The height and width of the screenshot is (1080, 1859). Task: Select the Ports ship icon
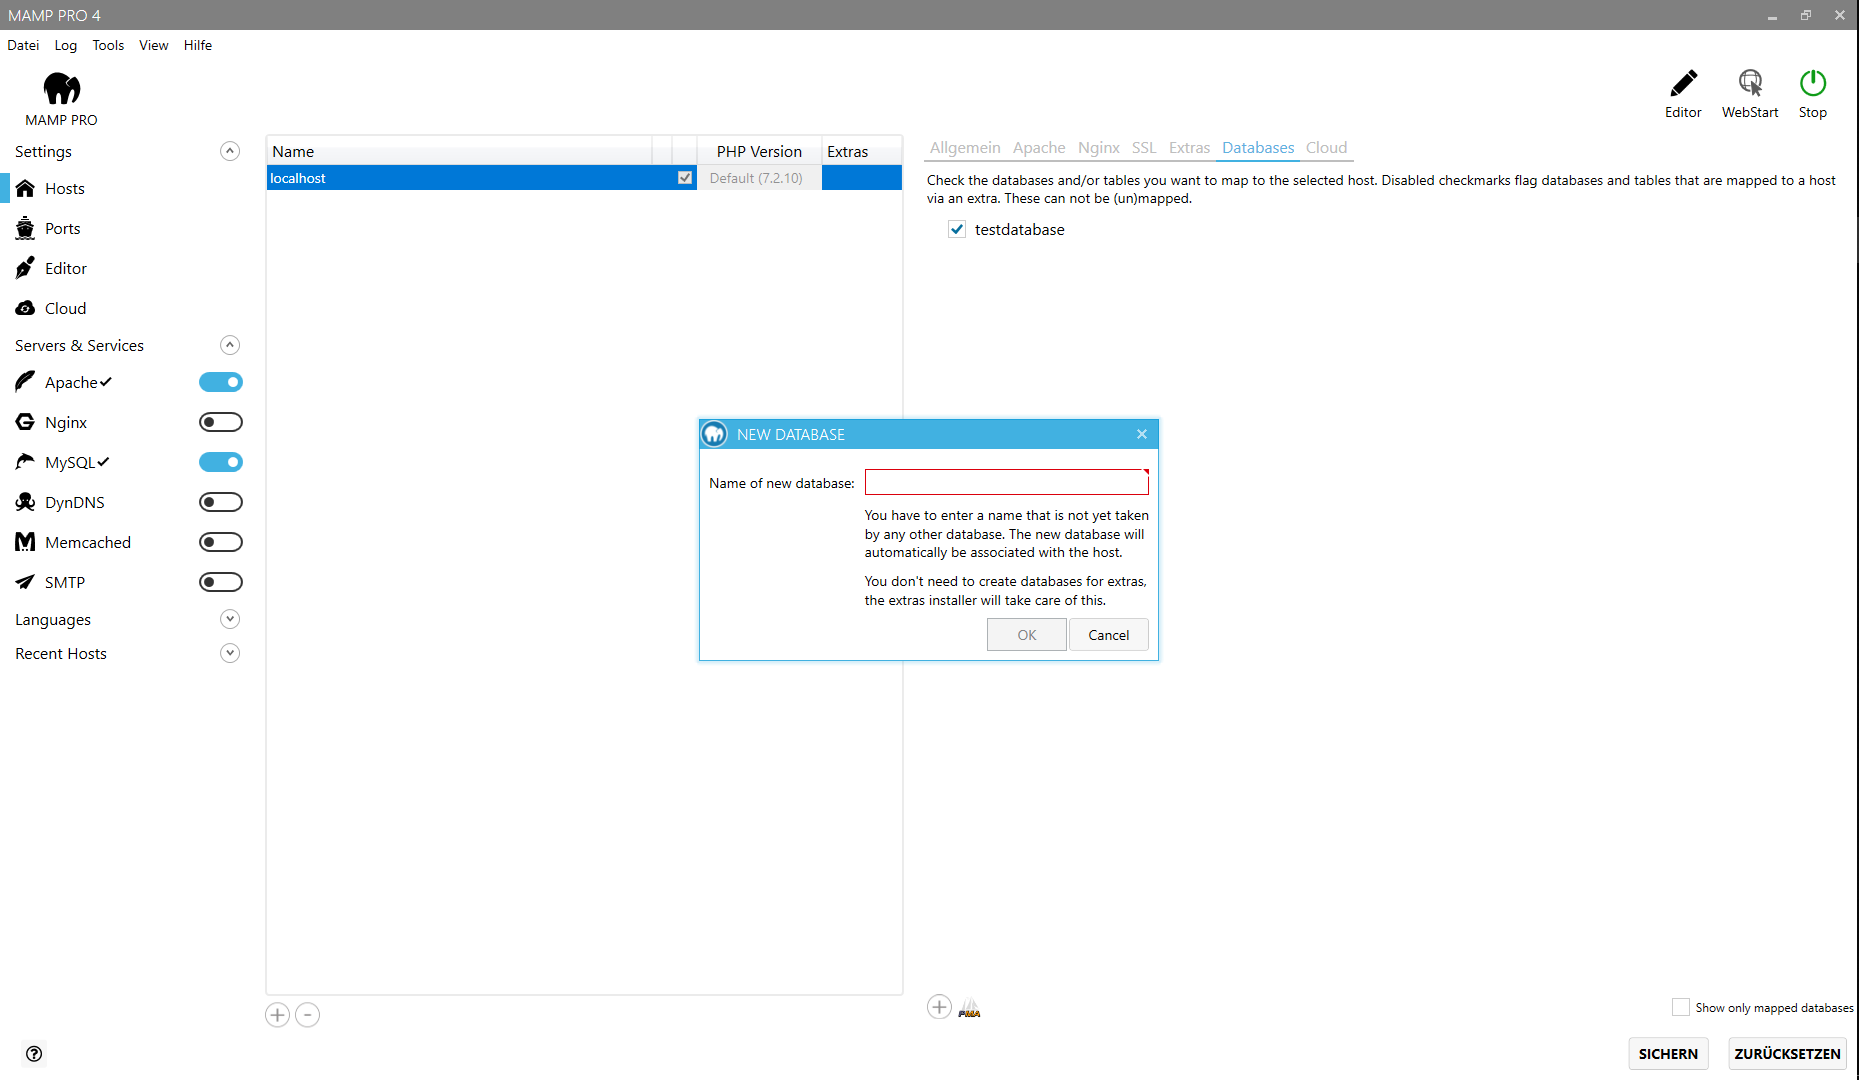pos(25,228)
